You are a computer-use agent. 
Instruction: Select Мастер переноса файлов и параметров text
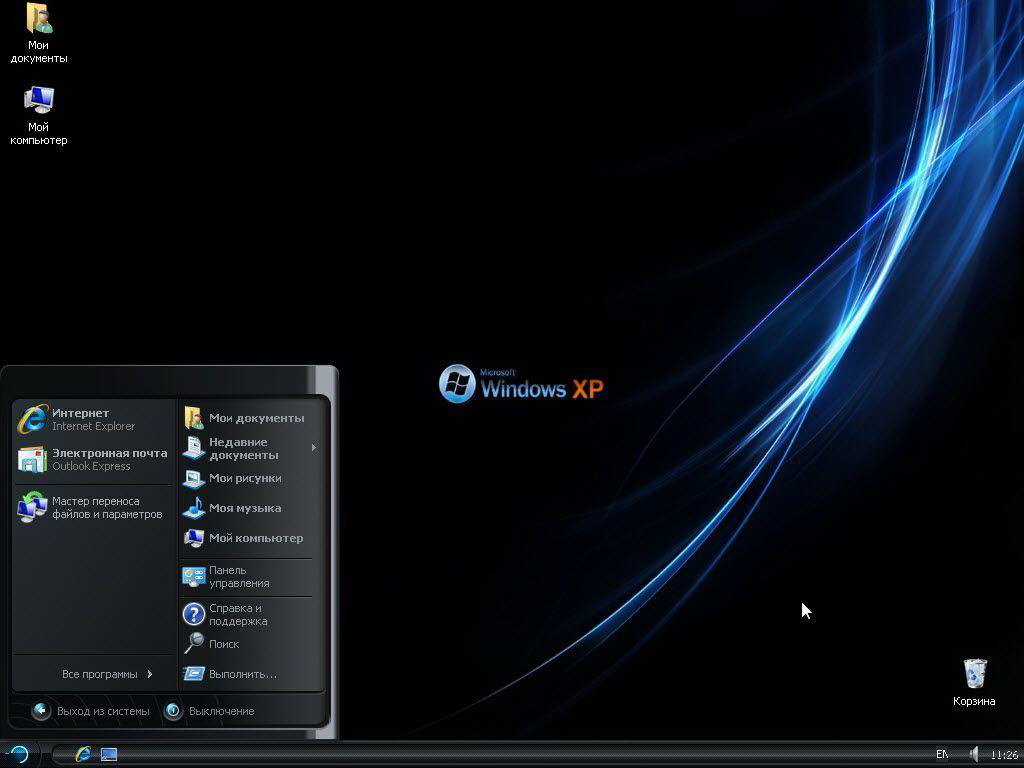pos(107,507)
